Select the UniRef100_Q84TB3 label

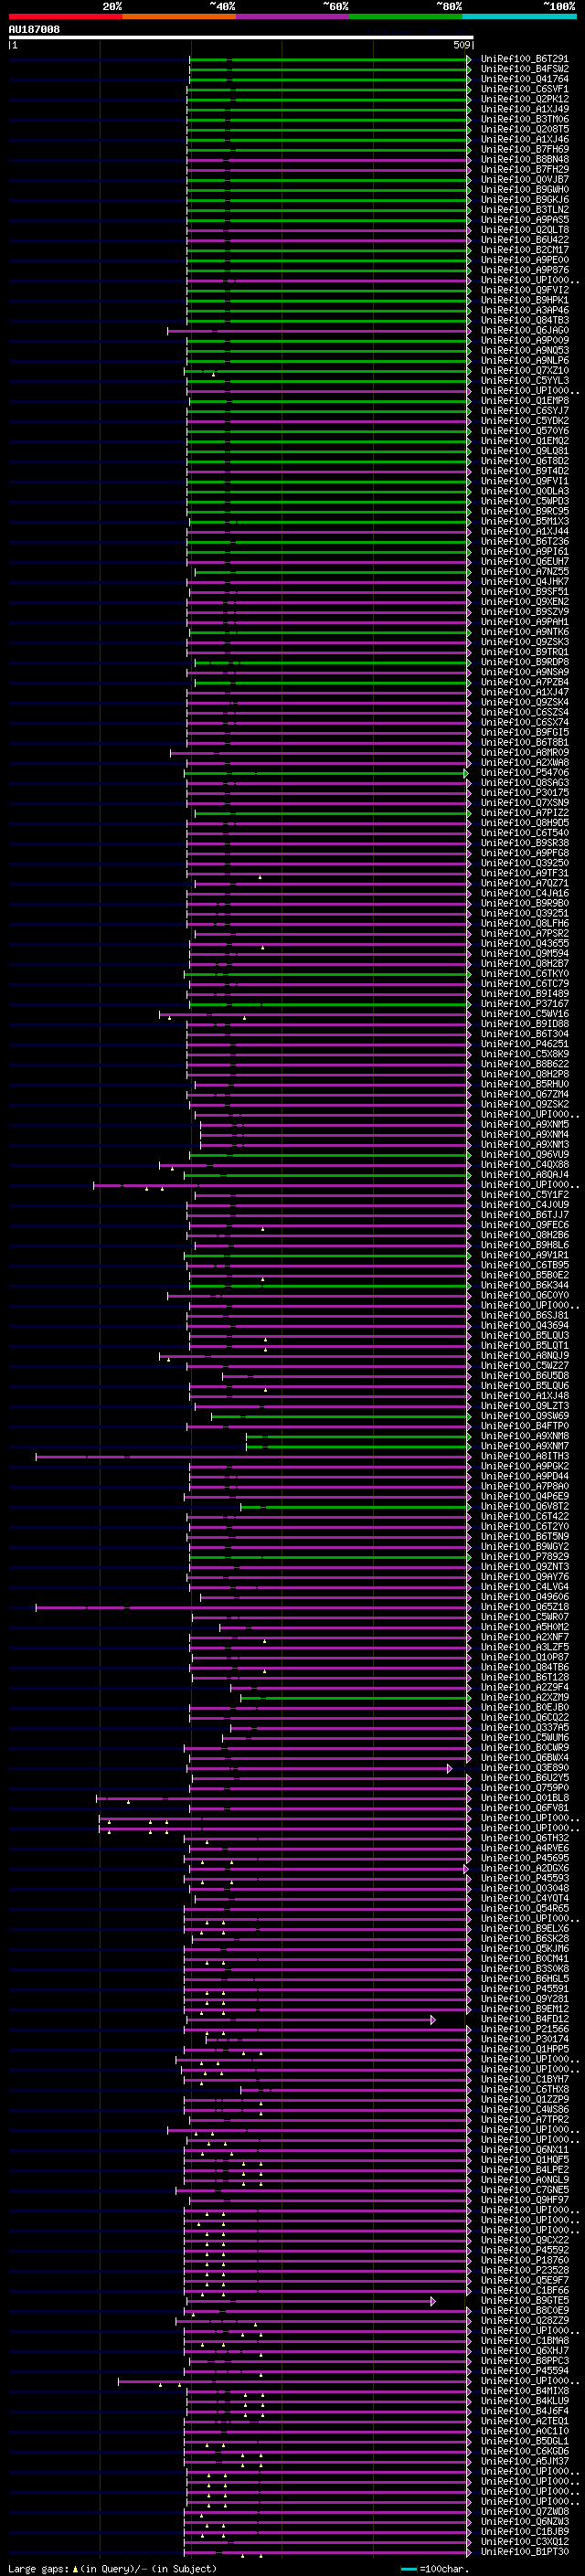(x=524, y=321)
